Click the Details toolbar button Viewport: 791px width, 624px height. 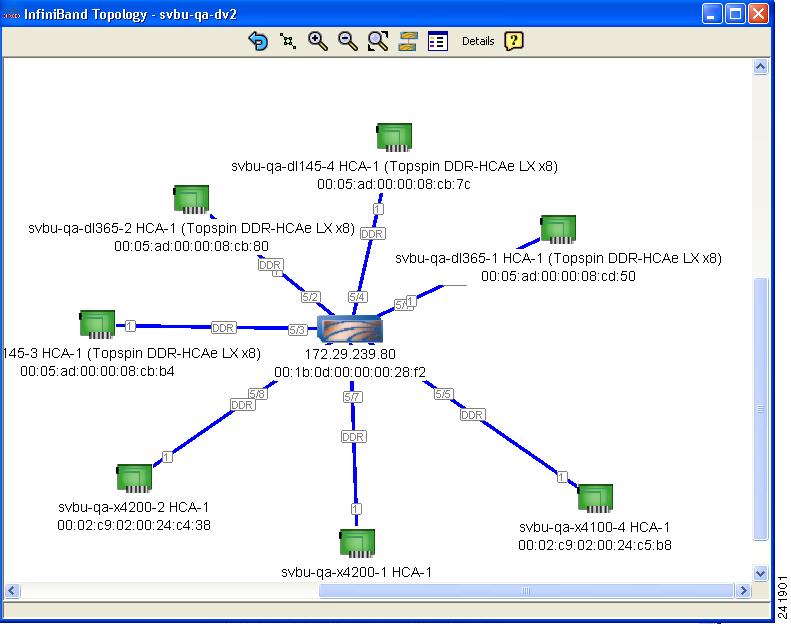coord(478,41)
